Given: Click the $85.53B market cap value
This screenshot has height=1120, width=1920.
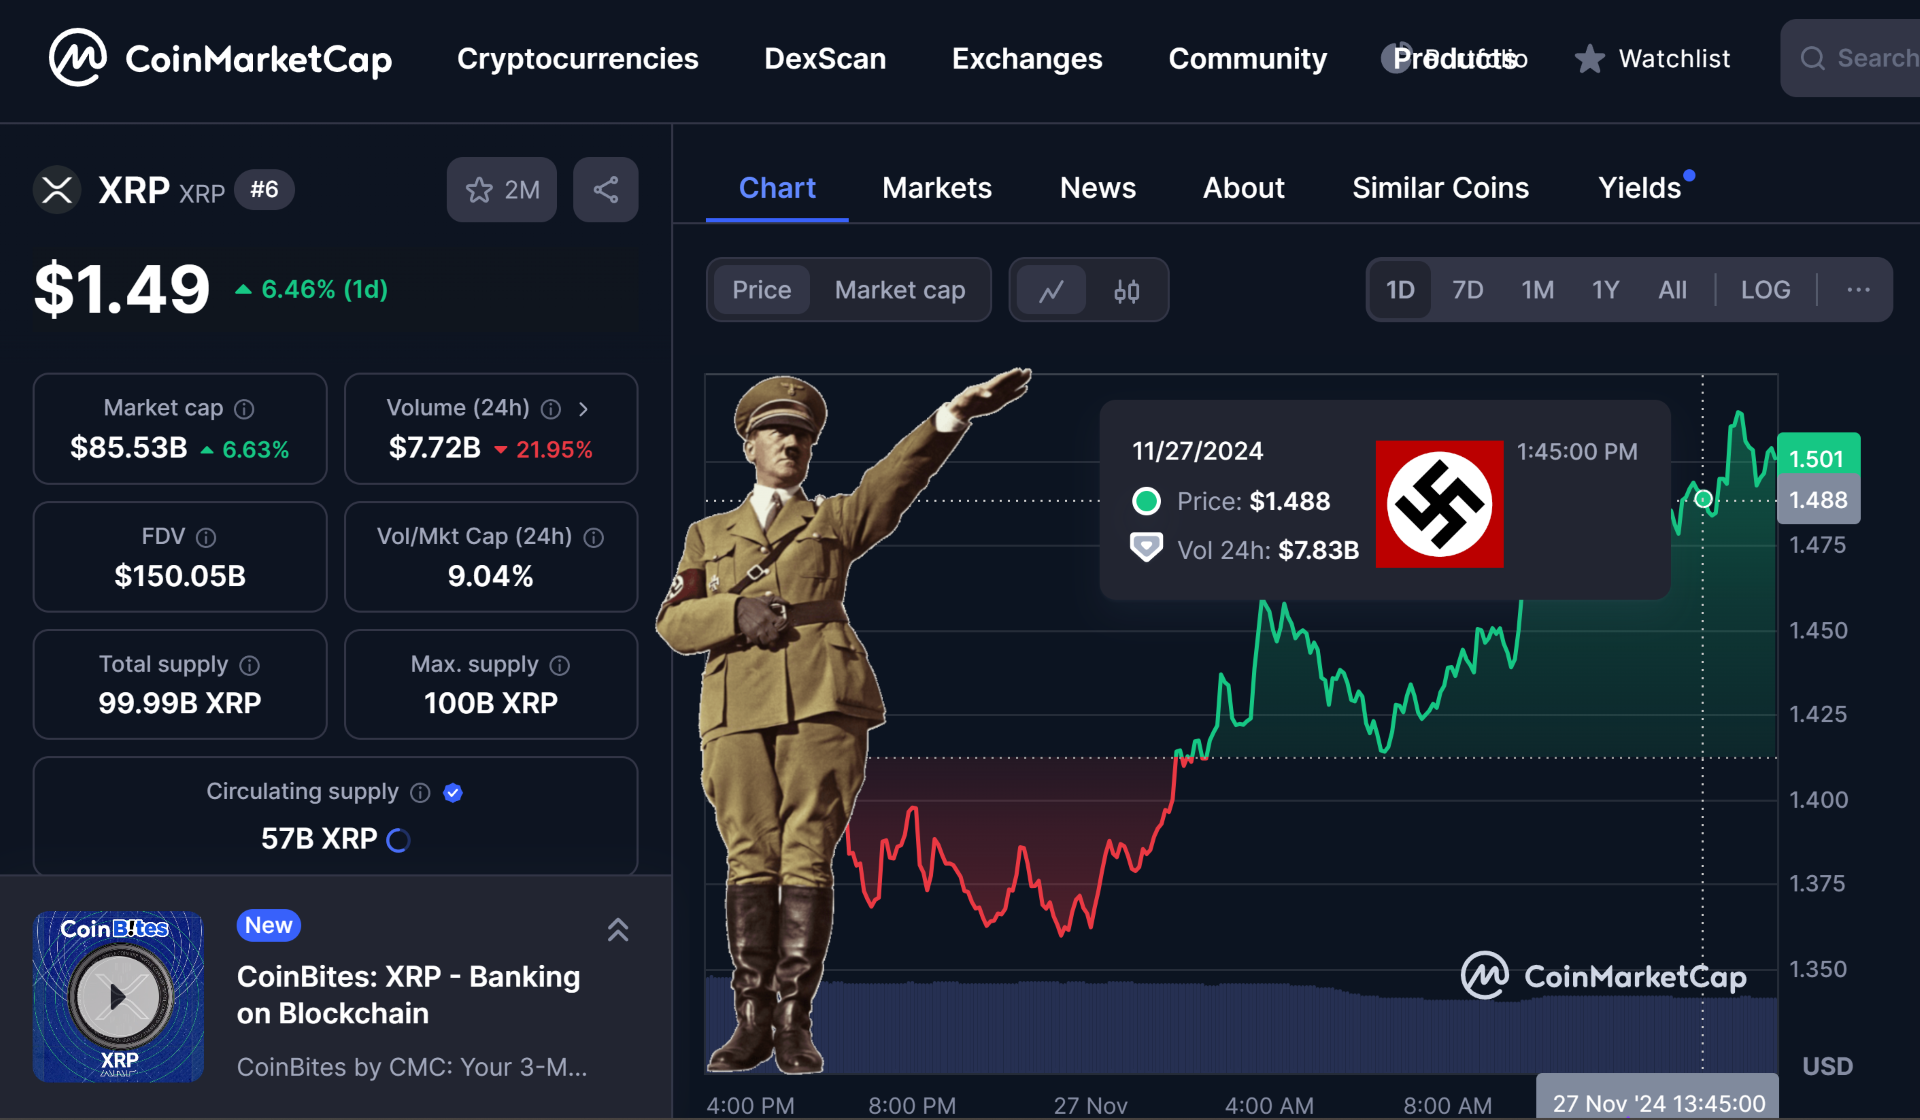Looking at the screenshot, I should (x=129, y=448).
